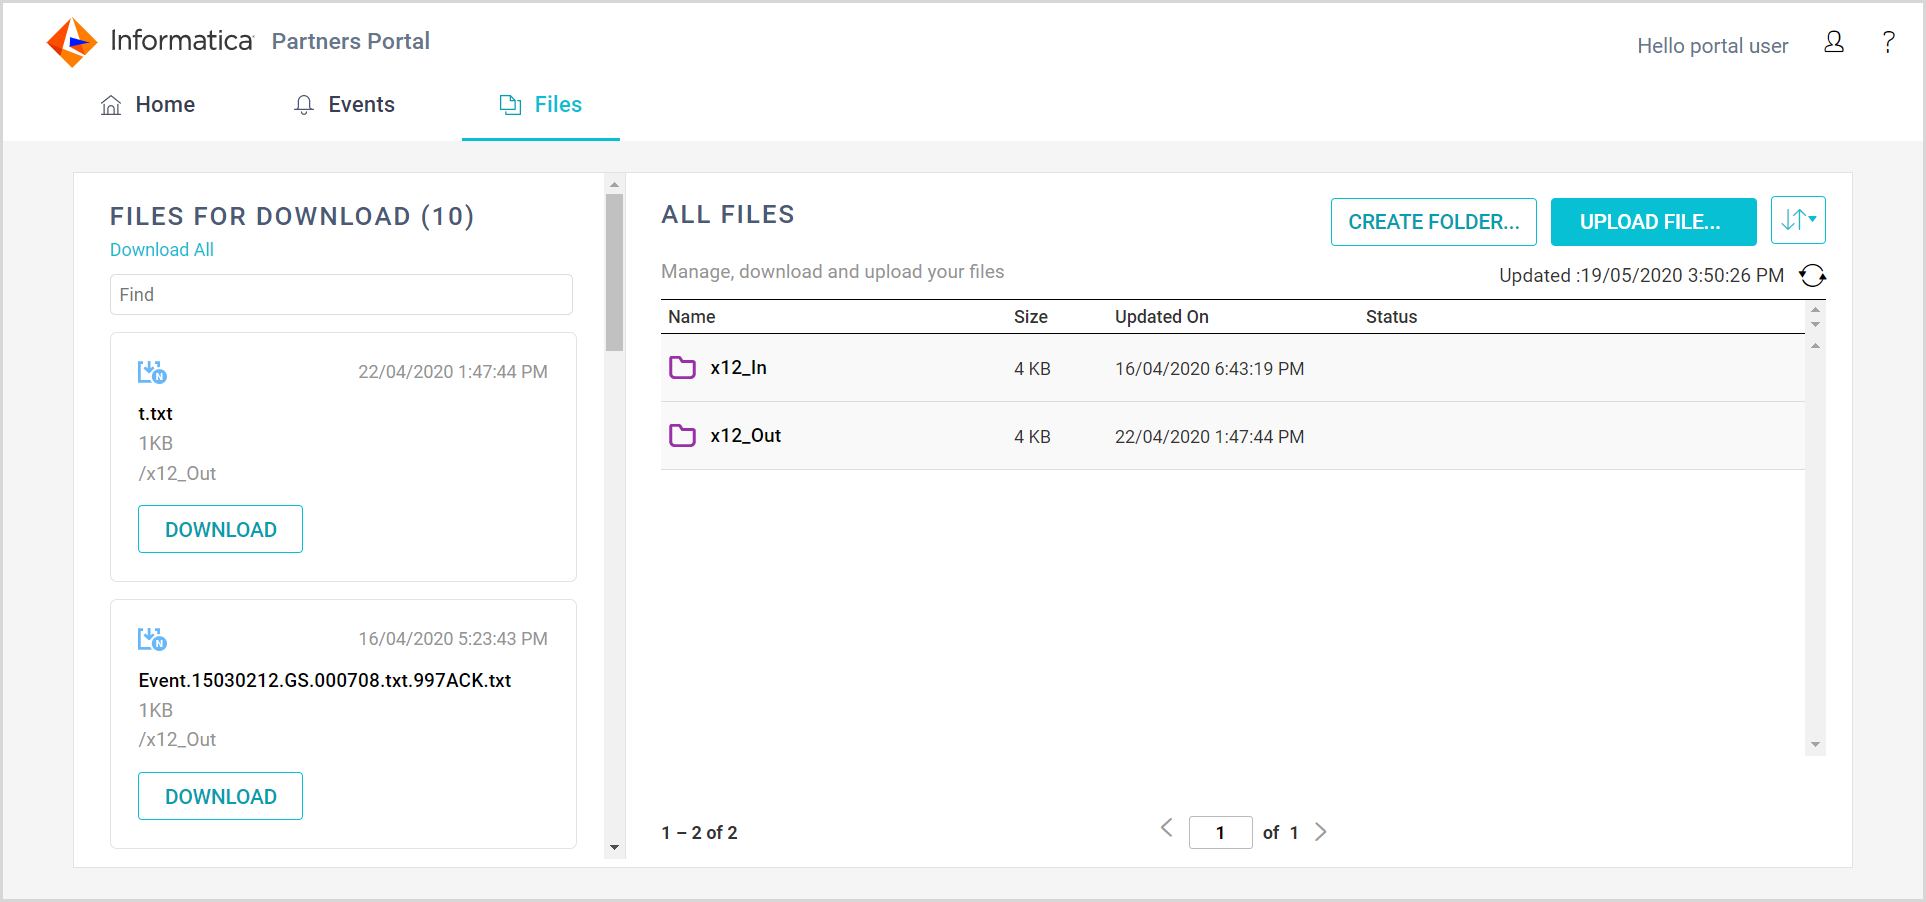The height and width of the screenshot is (902, 1926).
Task: Click the download icon on Event.15030212 card
Action: [152, 639]
